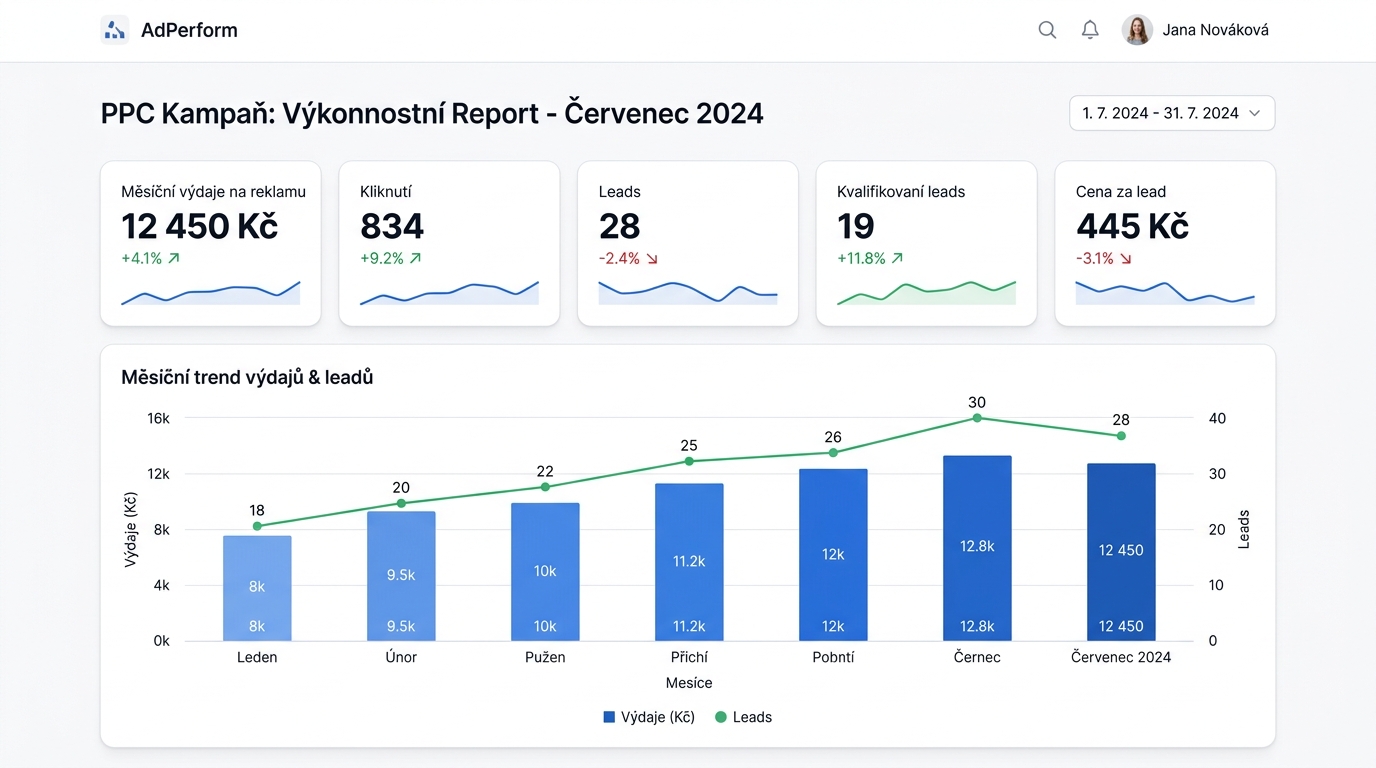Select the Červenec 2024 bar in chart
The image size is (1376, 768).
pos(1121,552)
